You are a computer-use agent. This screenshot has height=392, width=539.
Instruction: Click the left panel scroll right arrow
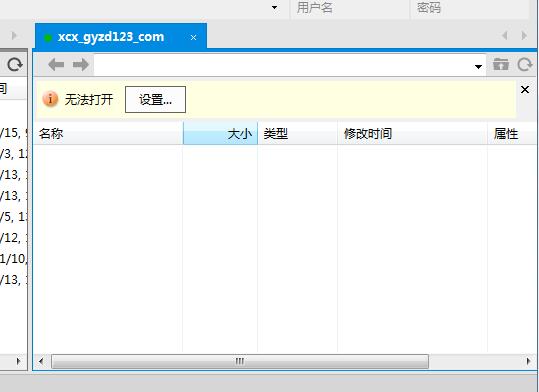(x=18, y=361)
